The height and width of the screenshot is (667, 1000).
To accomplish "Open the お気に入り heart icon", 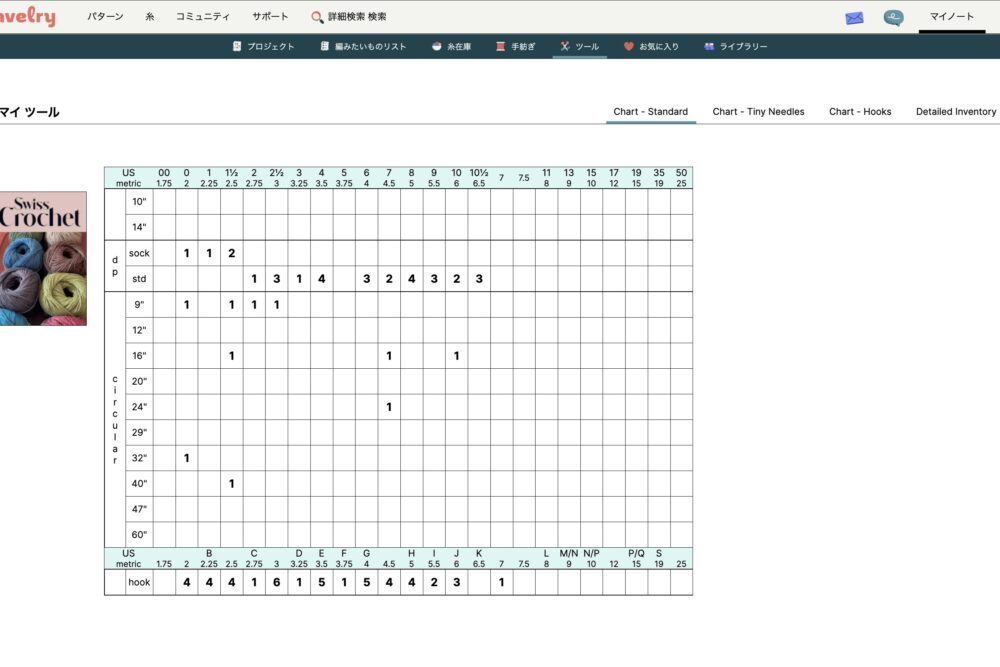I will [x=629, y=46].
